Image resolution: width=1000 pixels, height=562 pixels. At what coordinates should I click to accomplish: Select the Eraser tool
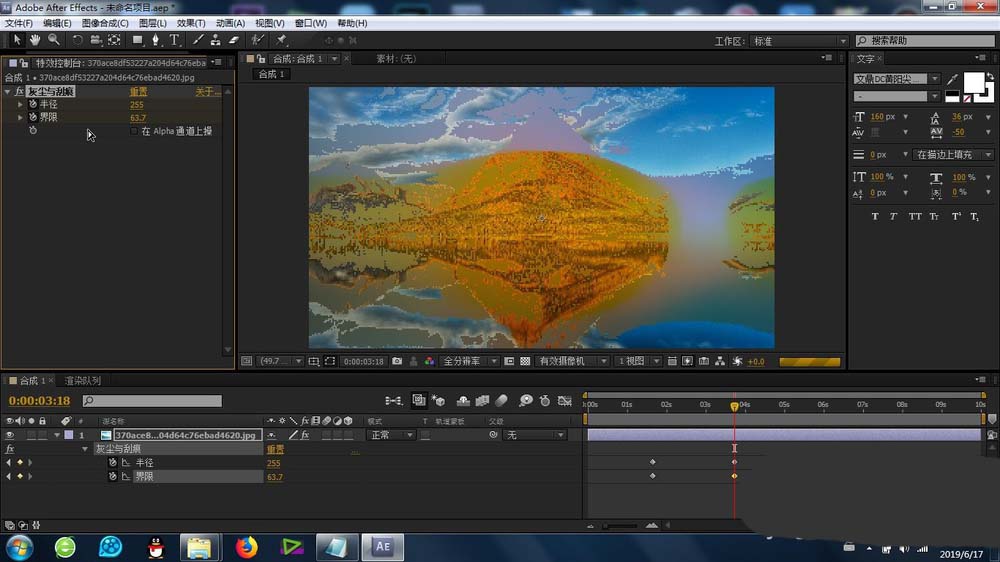tap(234, 40)
